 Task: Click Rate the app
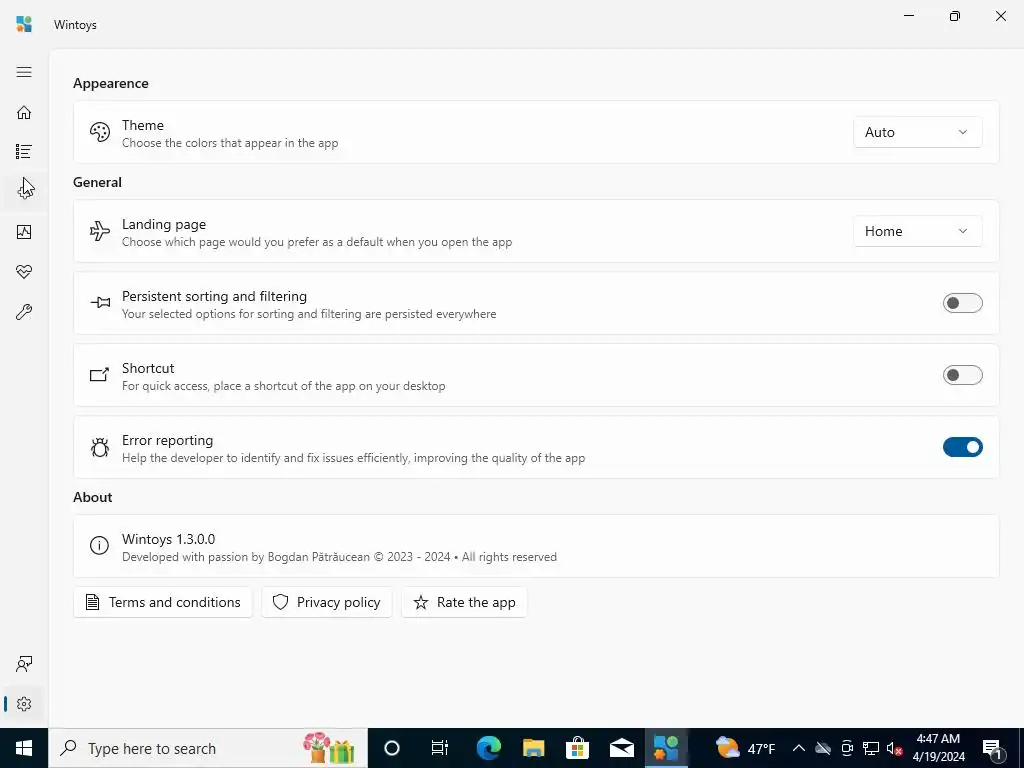(x=464, y=602)
